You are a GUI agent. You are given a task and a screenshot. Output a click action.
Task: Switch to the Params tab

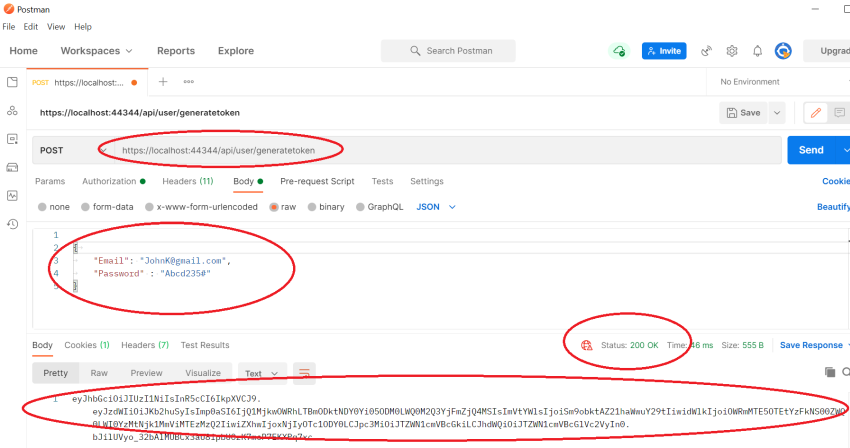click(x=50, y=181)
